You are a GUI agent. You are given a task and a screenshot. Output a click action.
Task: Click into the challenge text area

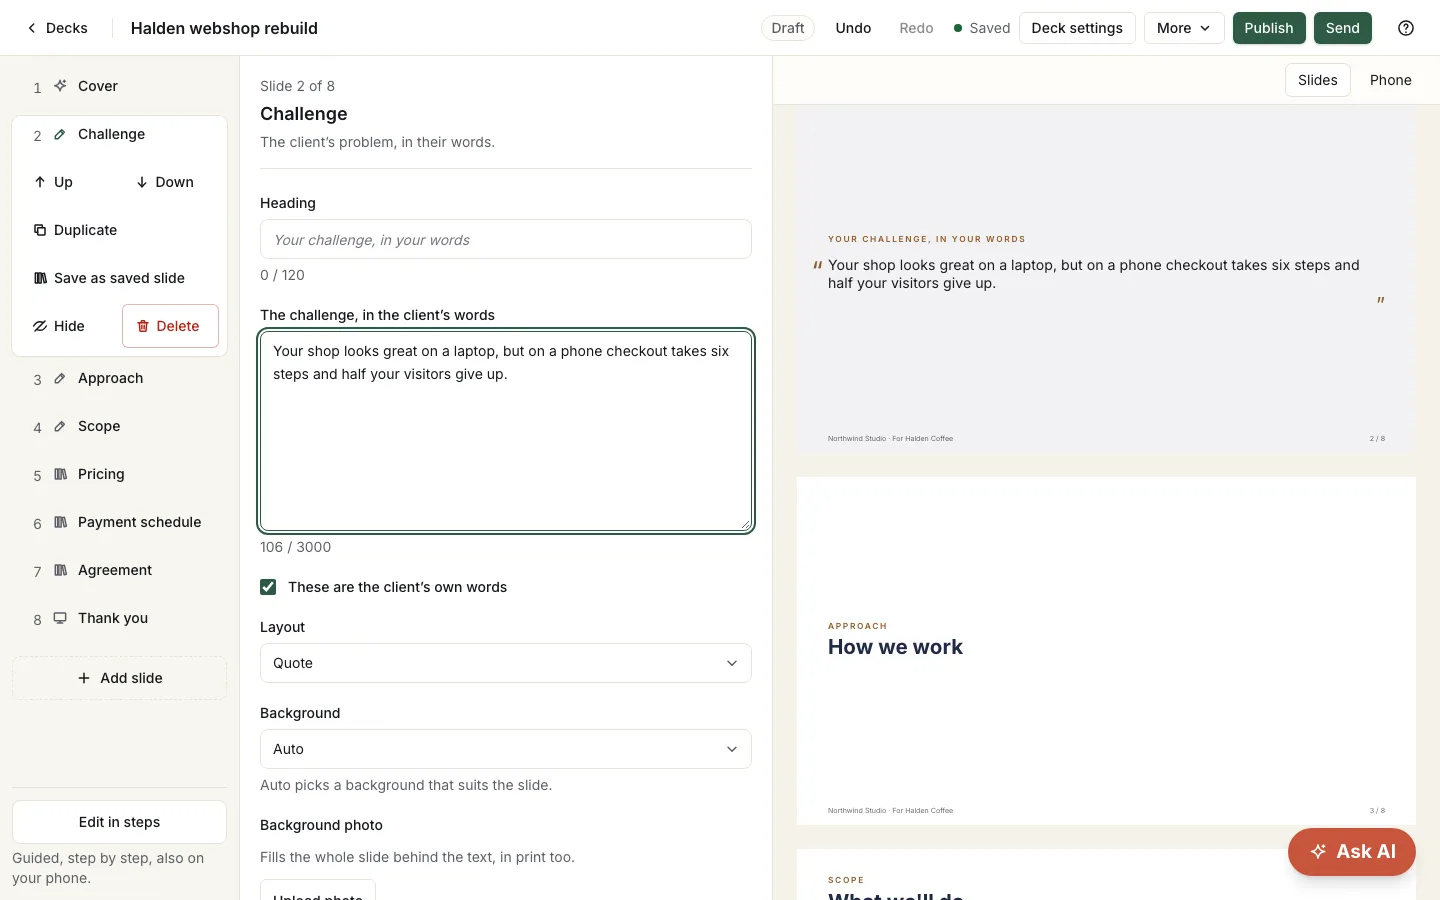pos(506,431)
